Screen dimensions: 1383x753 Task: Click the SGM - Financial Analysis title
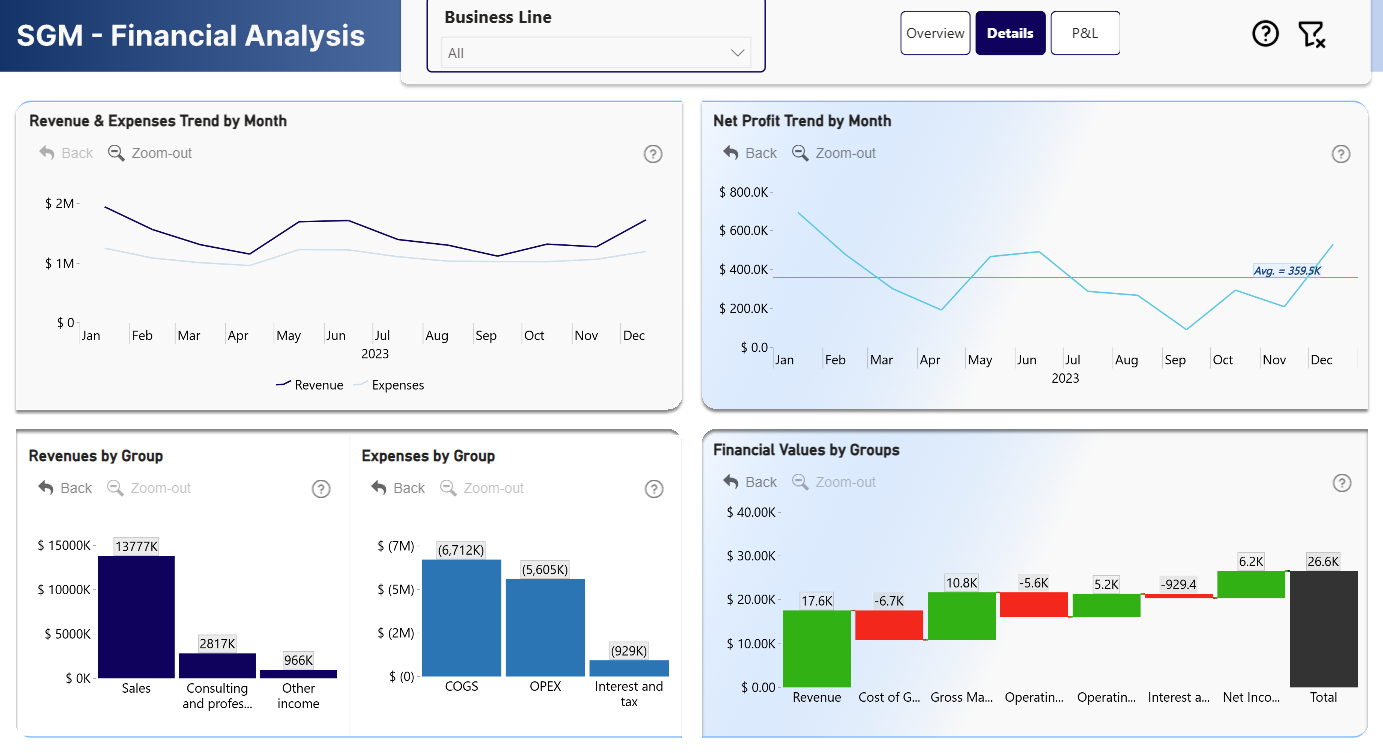(191, 36)
